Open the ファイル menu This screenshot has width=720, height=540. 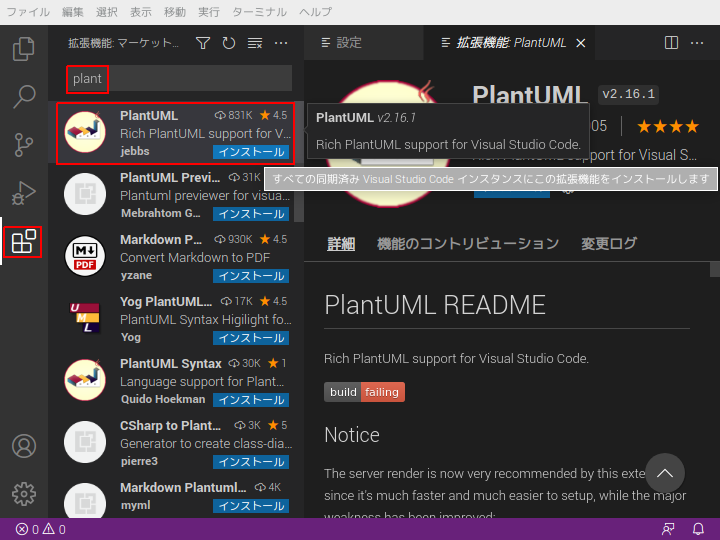click(28, 12)
